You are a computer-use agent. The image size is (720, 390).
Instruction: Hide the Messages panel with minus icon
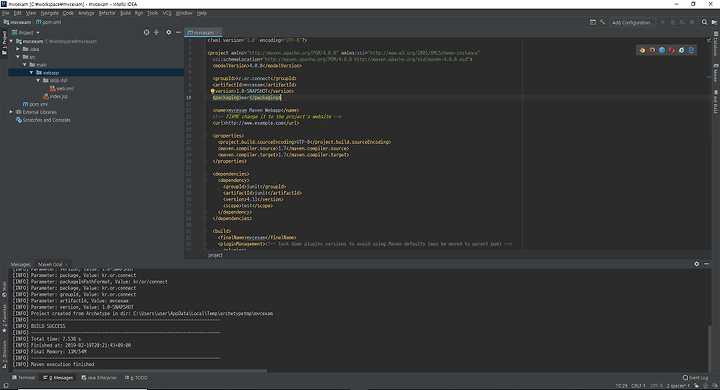tap(707, 264)
